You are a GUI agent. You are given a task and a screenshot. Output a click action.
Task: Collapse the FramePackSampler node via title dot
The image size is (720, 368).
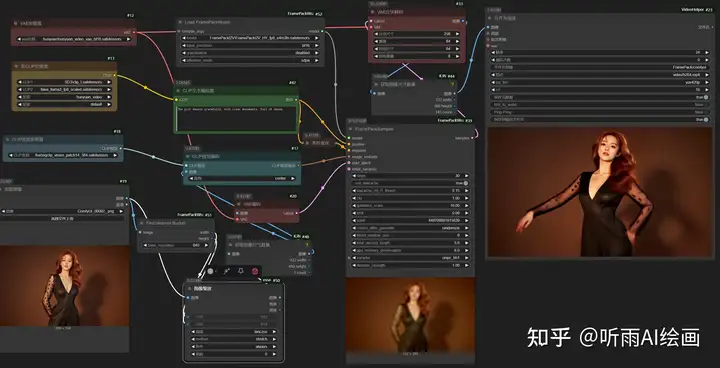351,129
